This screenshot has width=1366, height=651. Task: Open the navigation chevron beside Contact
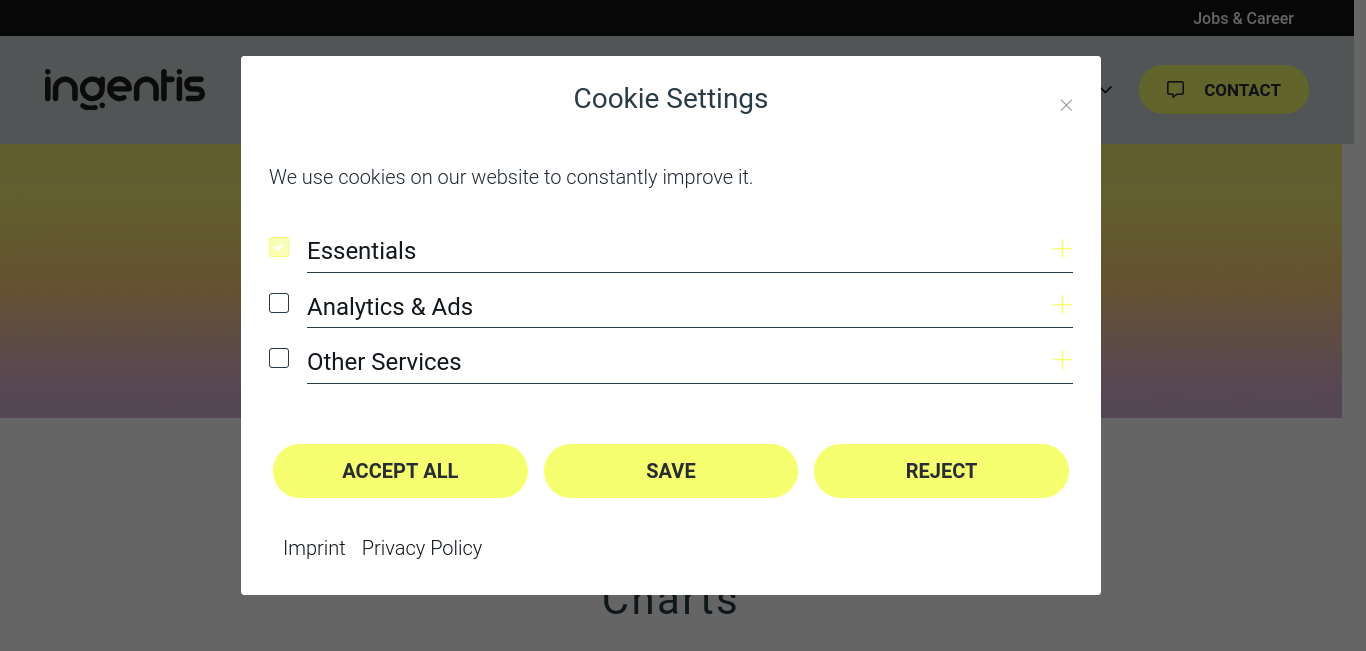[1106, 90]
